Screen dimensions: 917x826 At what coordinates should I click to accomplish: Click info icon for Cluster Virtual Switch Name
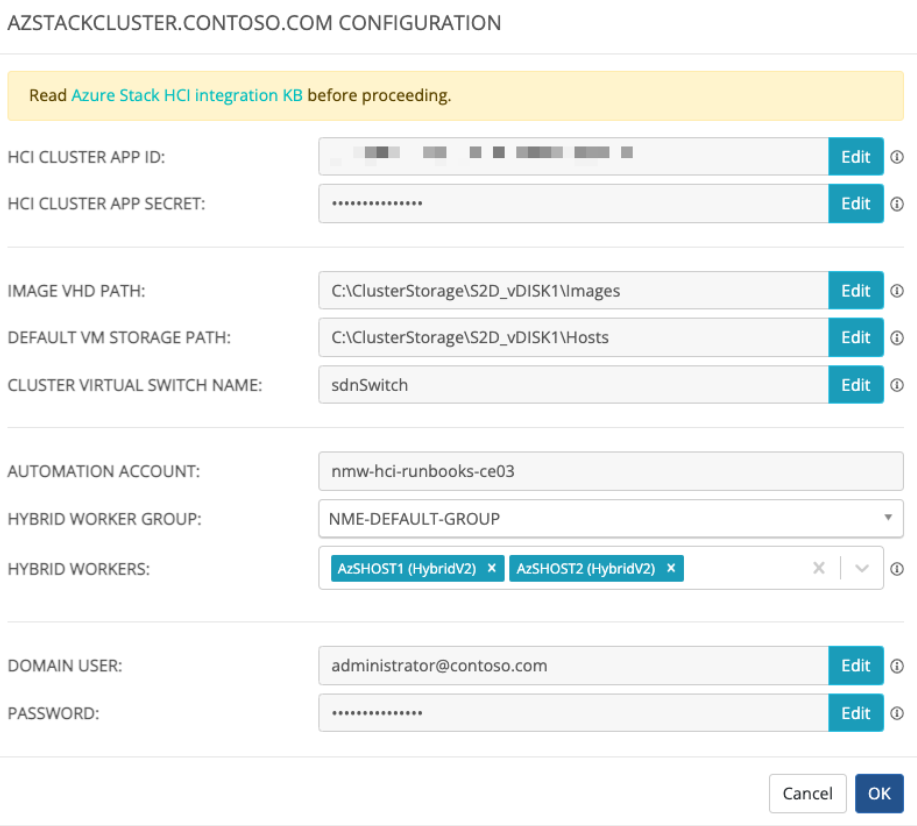tap(897, 385)
